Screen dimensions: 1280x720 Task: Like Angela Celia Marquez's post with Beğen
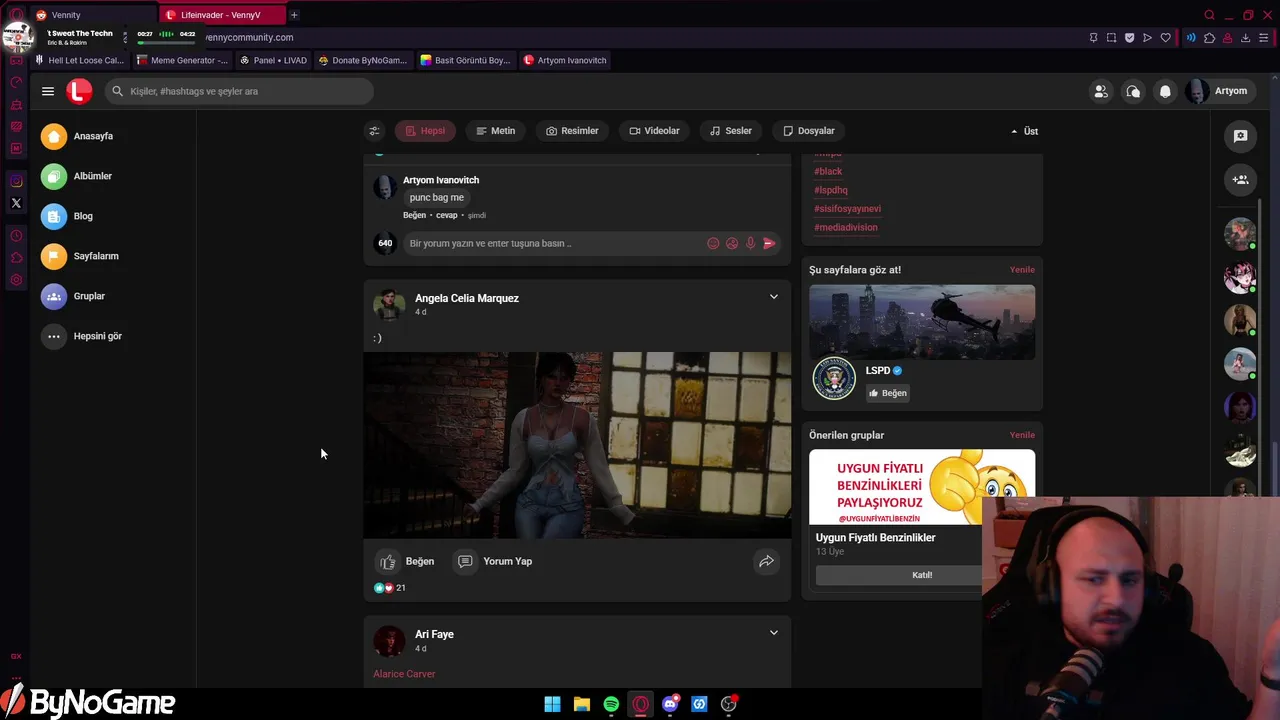pyautogui.click(x=406, y=561)
